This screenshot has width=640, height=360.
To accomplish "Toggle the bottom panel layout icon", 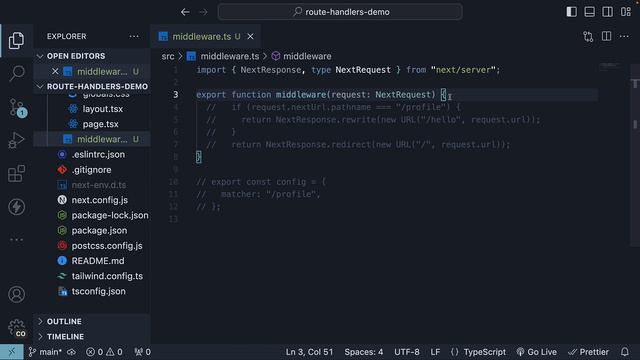I will [589, 12].
